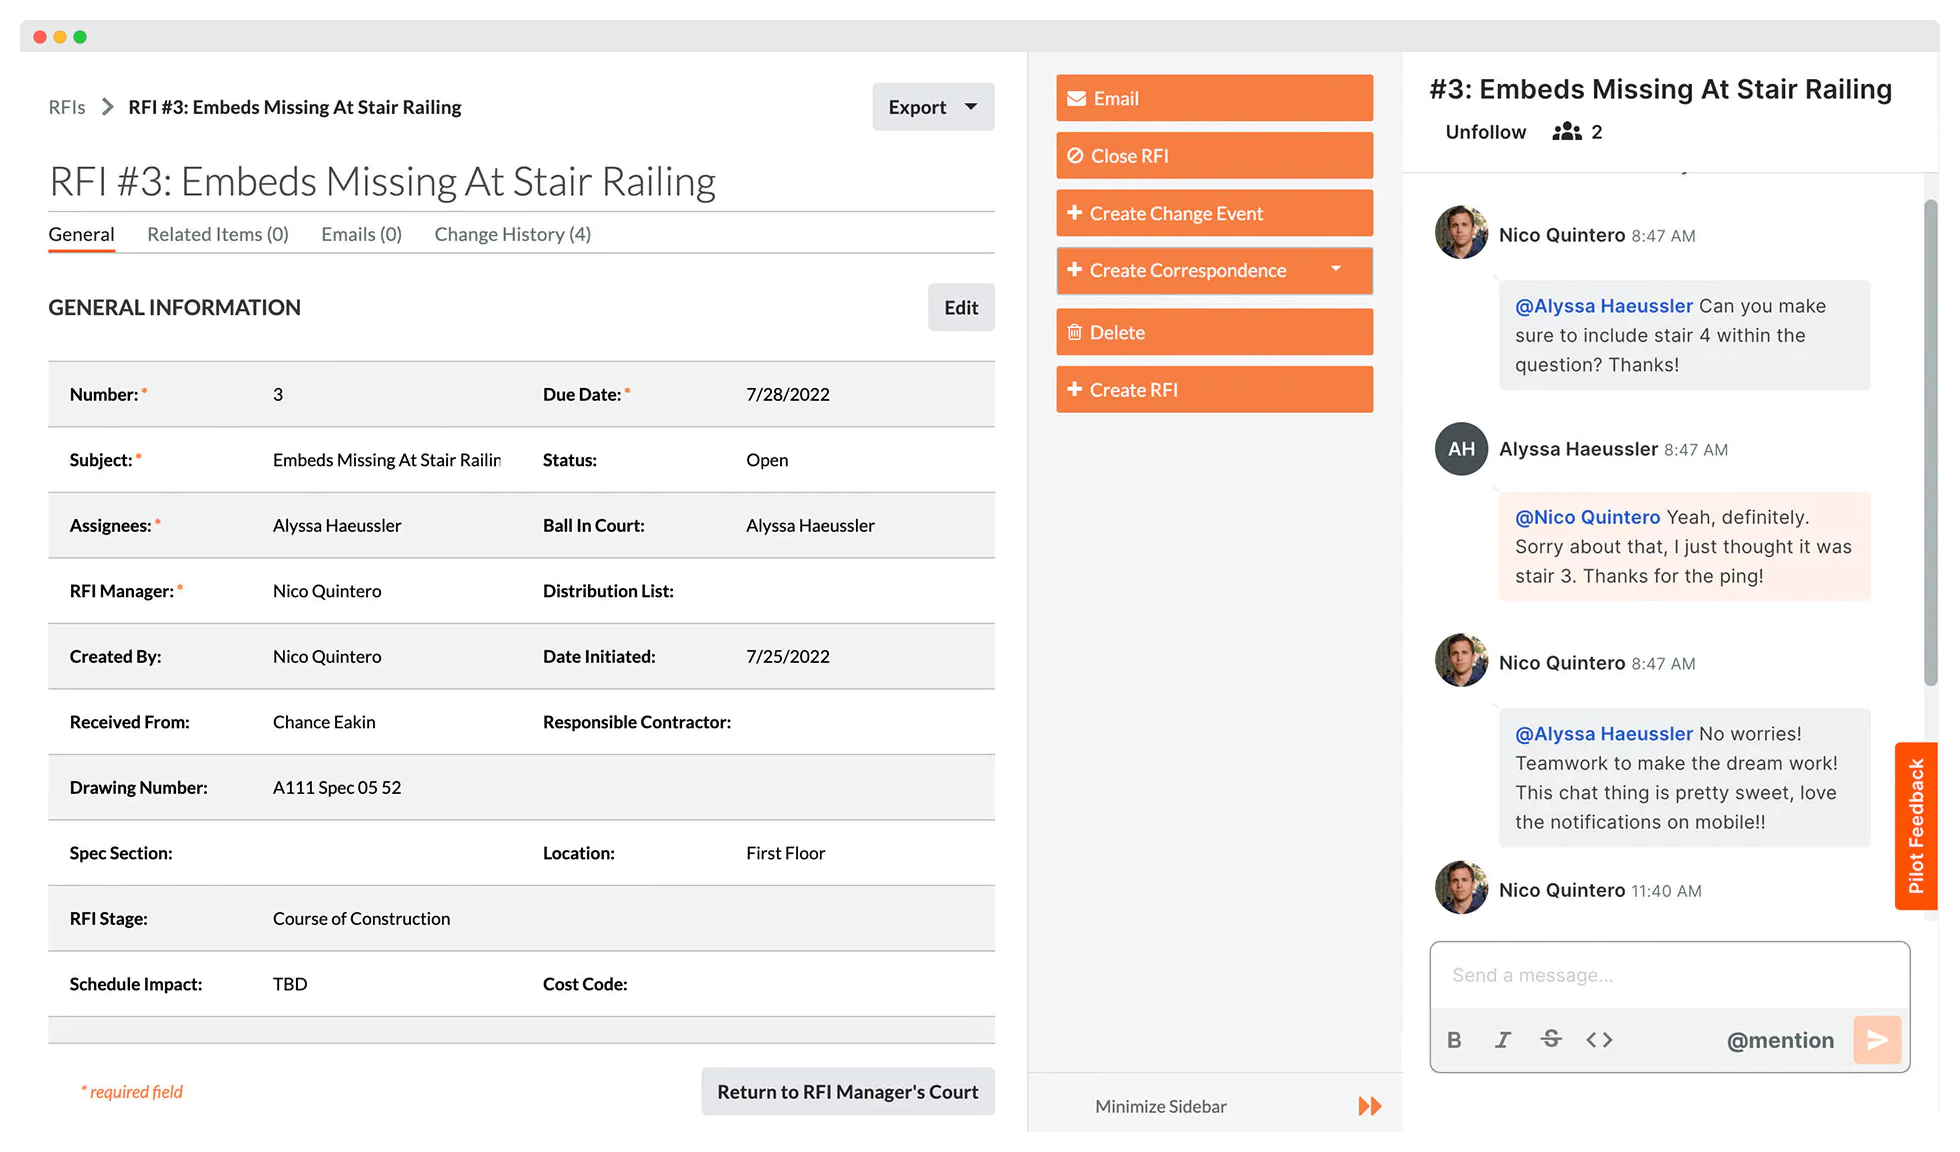Click the Delete button
1960x1152 pixels.
pos(1214,332)
